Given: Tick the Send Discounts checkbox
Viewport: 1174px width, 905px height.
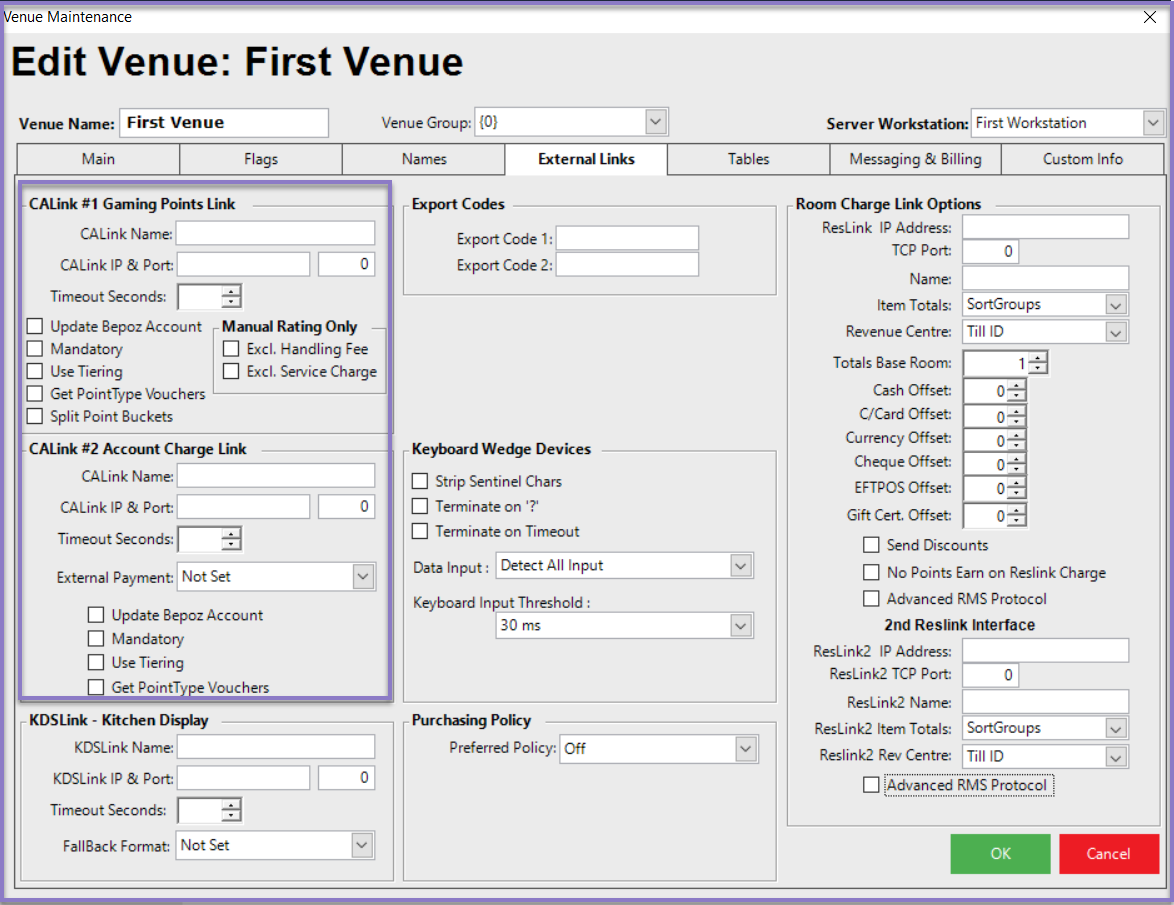Looking at the screenshot, I should 872,546.
